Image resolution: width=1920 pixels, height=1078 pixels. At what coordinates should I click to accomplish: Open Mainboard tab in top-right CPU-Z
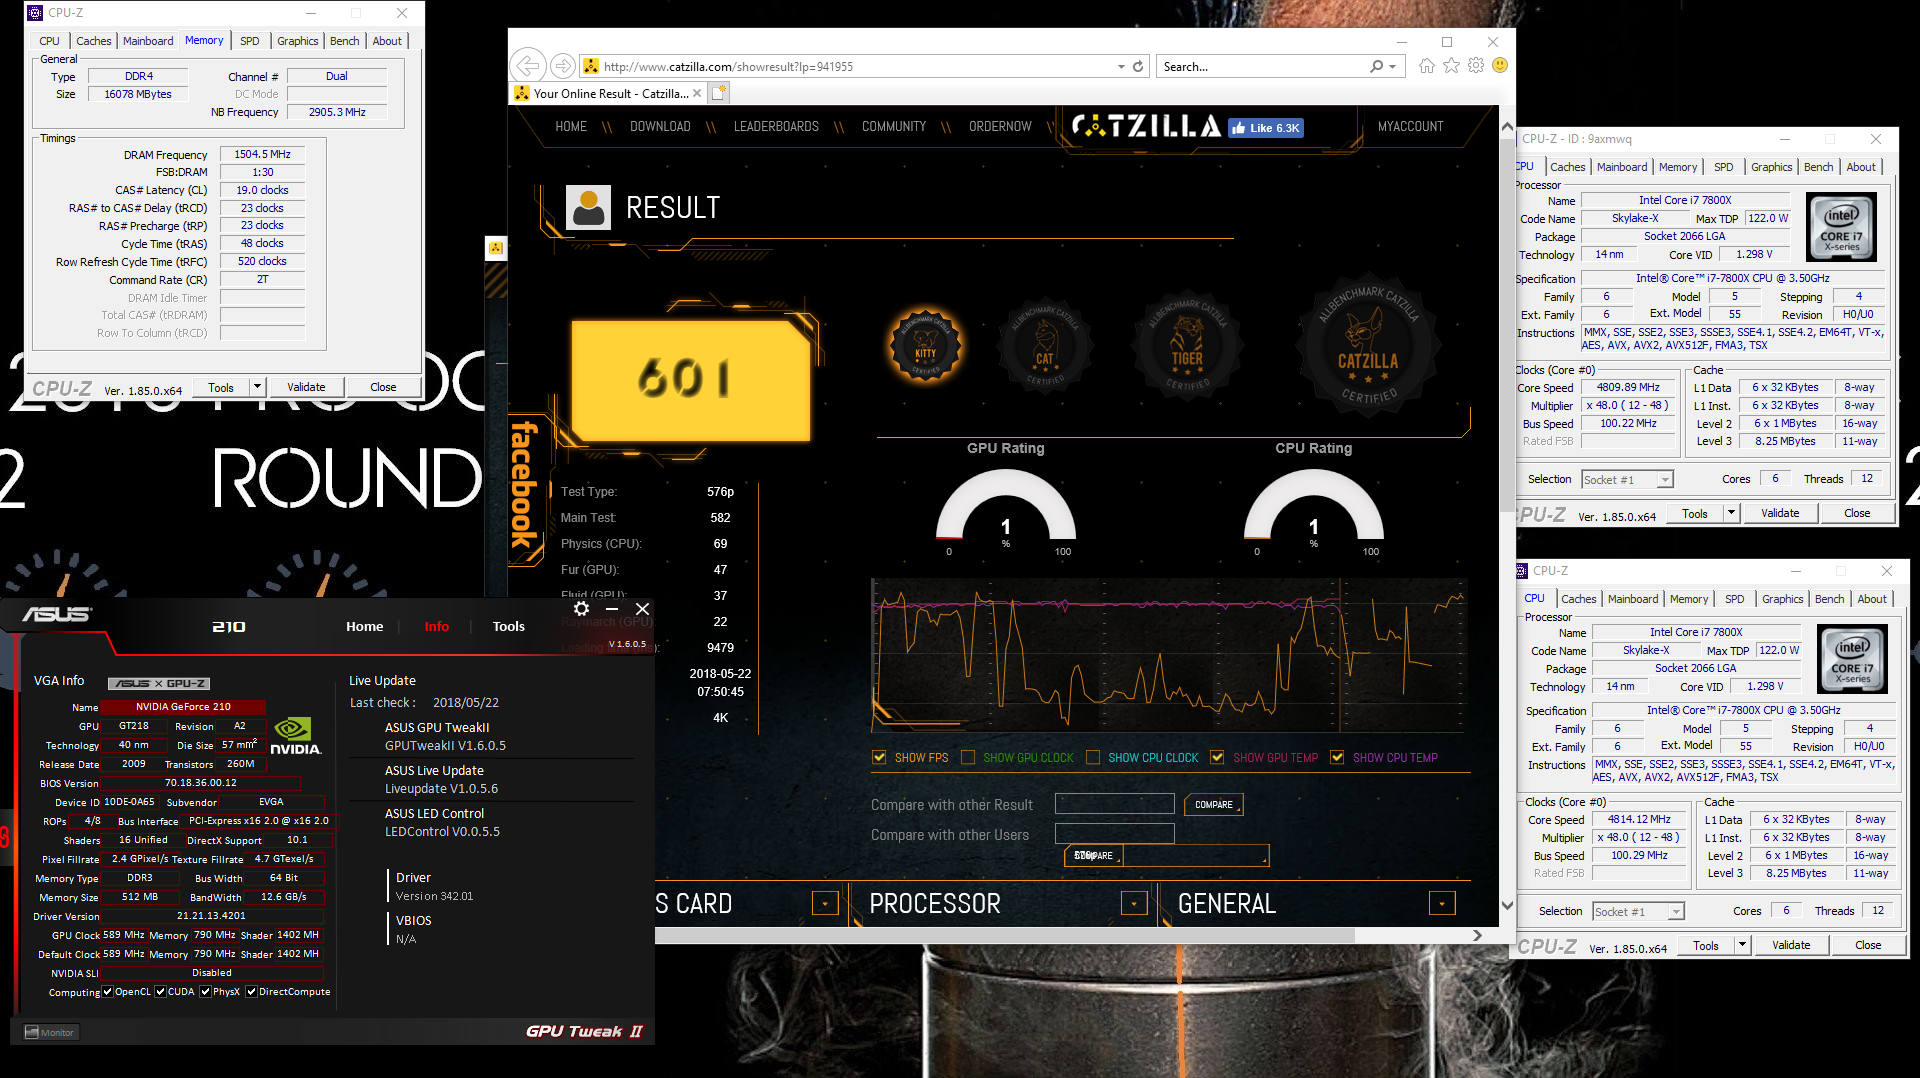(x=1621, y=167)
